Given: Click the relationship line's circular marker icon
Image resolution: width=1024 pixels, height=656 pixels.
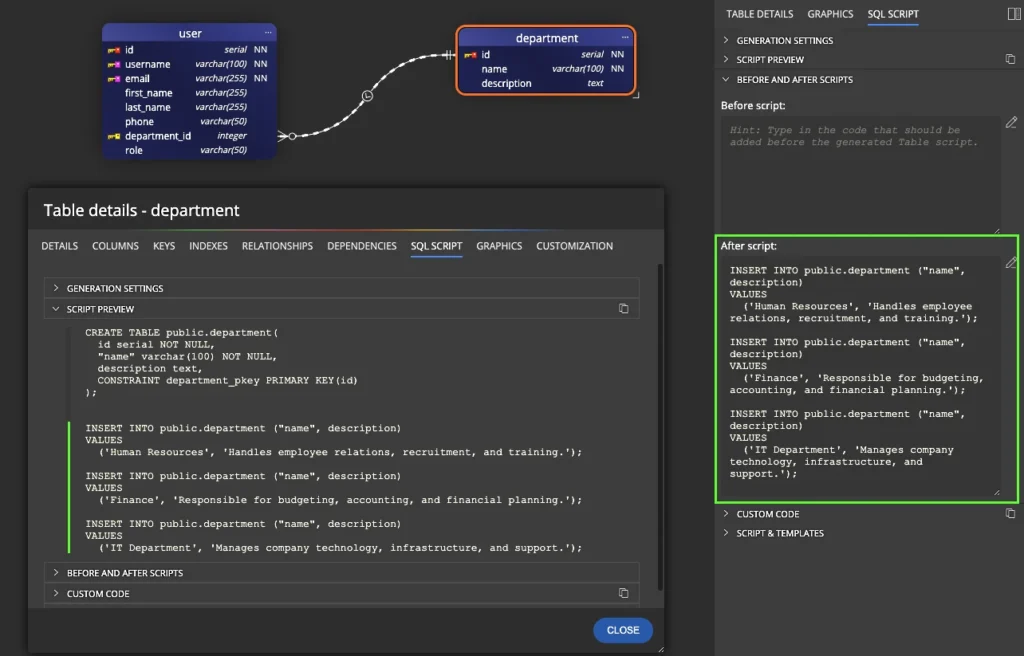Looking at the screenshot, I should (367, 95).
